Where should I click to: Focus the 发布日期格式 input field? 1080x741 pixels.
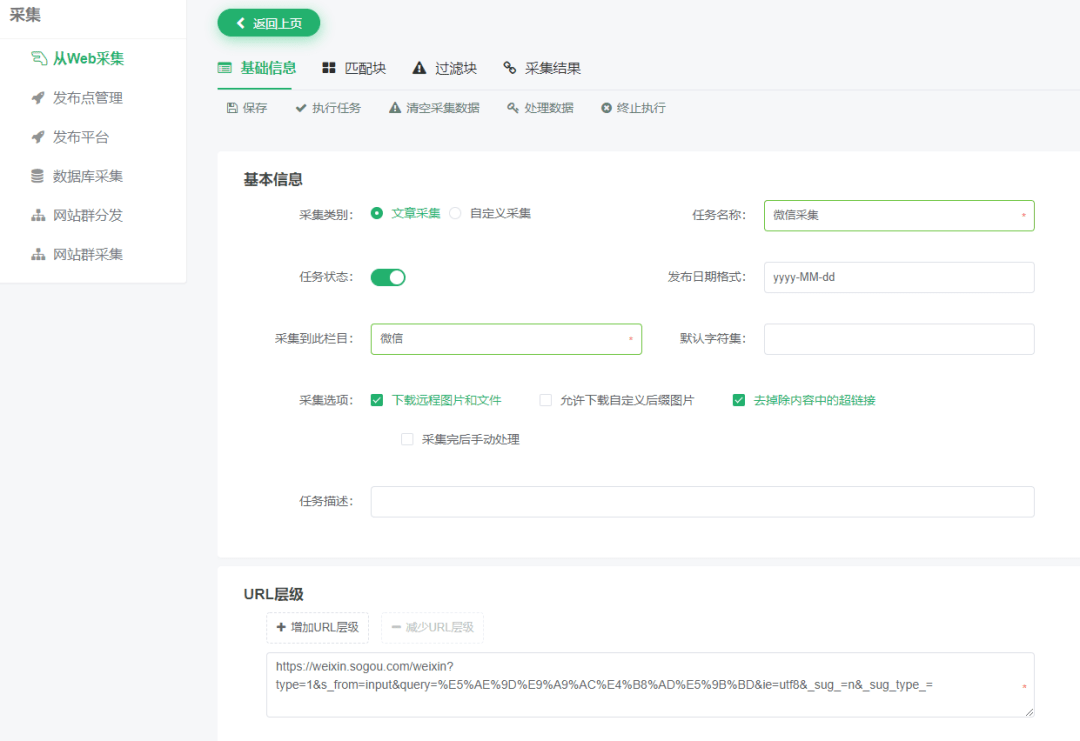899,278
